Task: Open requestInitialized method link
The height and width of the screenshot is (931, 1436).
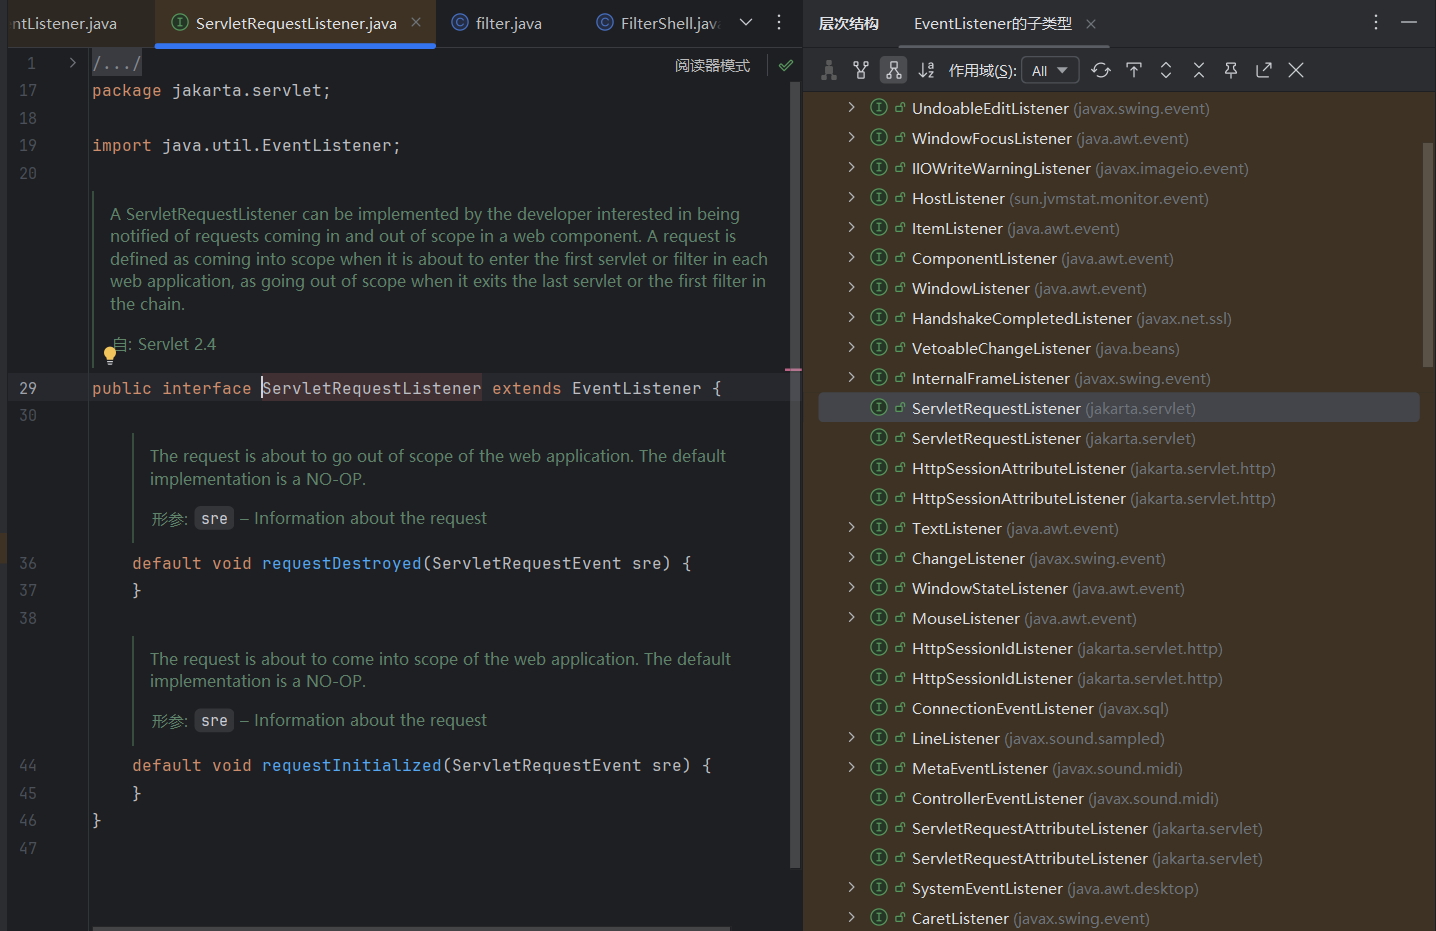Action: tap(351, 765)
